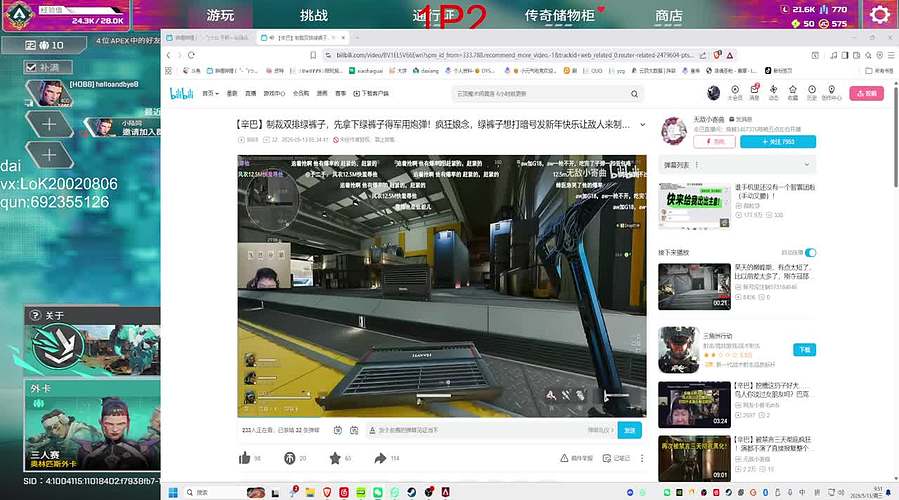Click the pink 投稿 upload button
This screenshot has width=899, height=500.
(x=866, y=93)
